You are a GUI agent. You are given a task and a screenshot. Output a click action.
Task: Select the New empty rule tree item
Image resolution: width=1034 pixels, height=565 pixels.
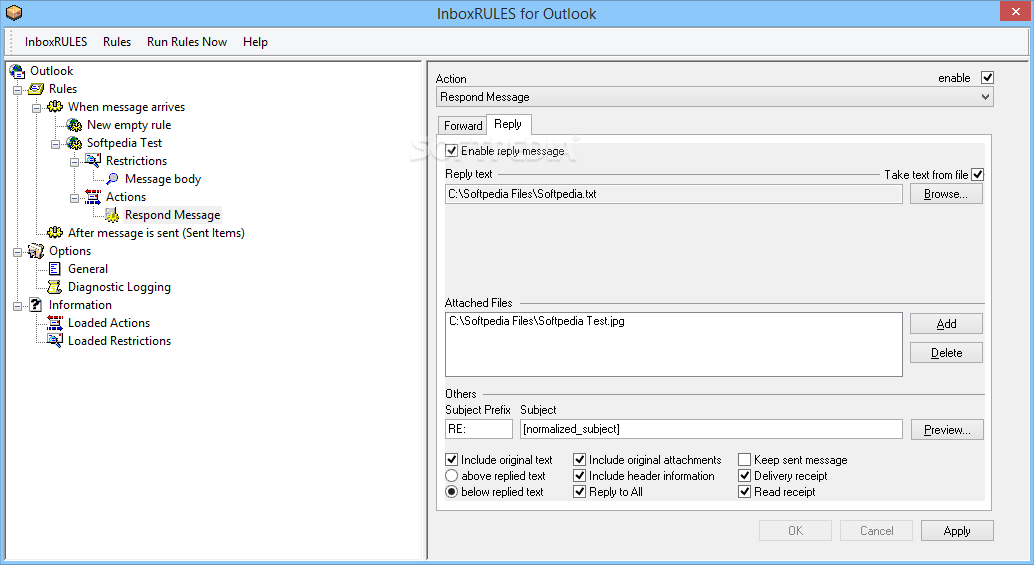129,125
